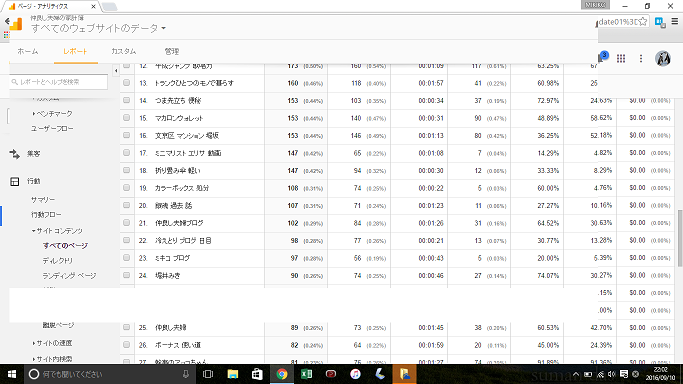The width and height of the screenshot is (683, 384).
Task: Click the page vertical scrollbar thumb
Action: pos(680,238)
